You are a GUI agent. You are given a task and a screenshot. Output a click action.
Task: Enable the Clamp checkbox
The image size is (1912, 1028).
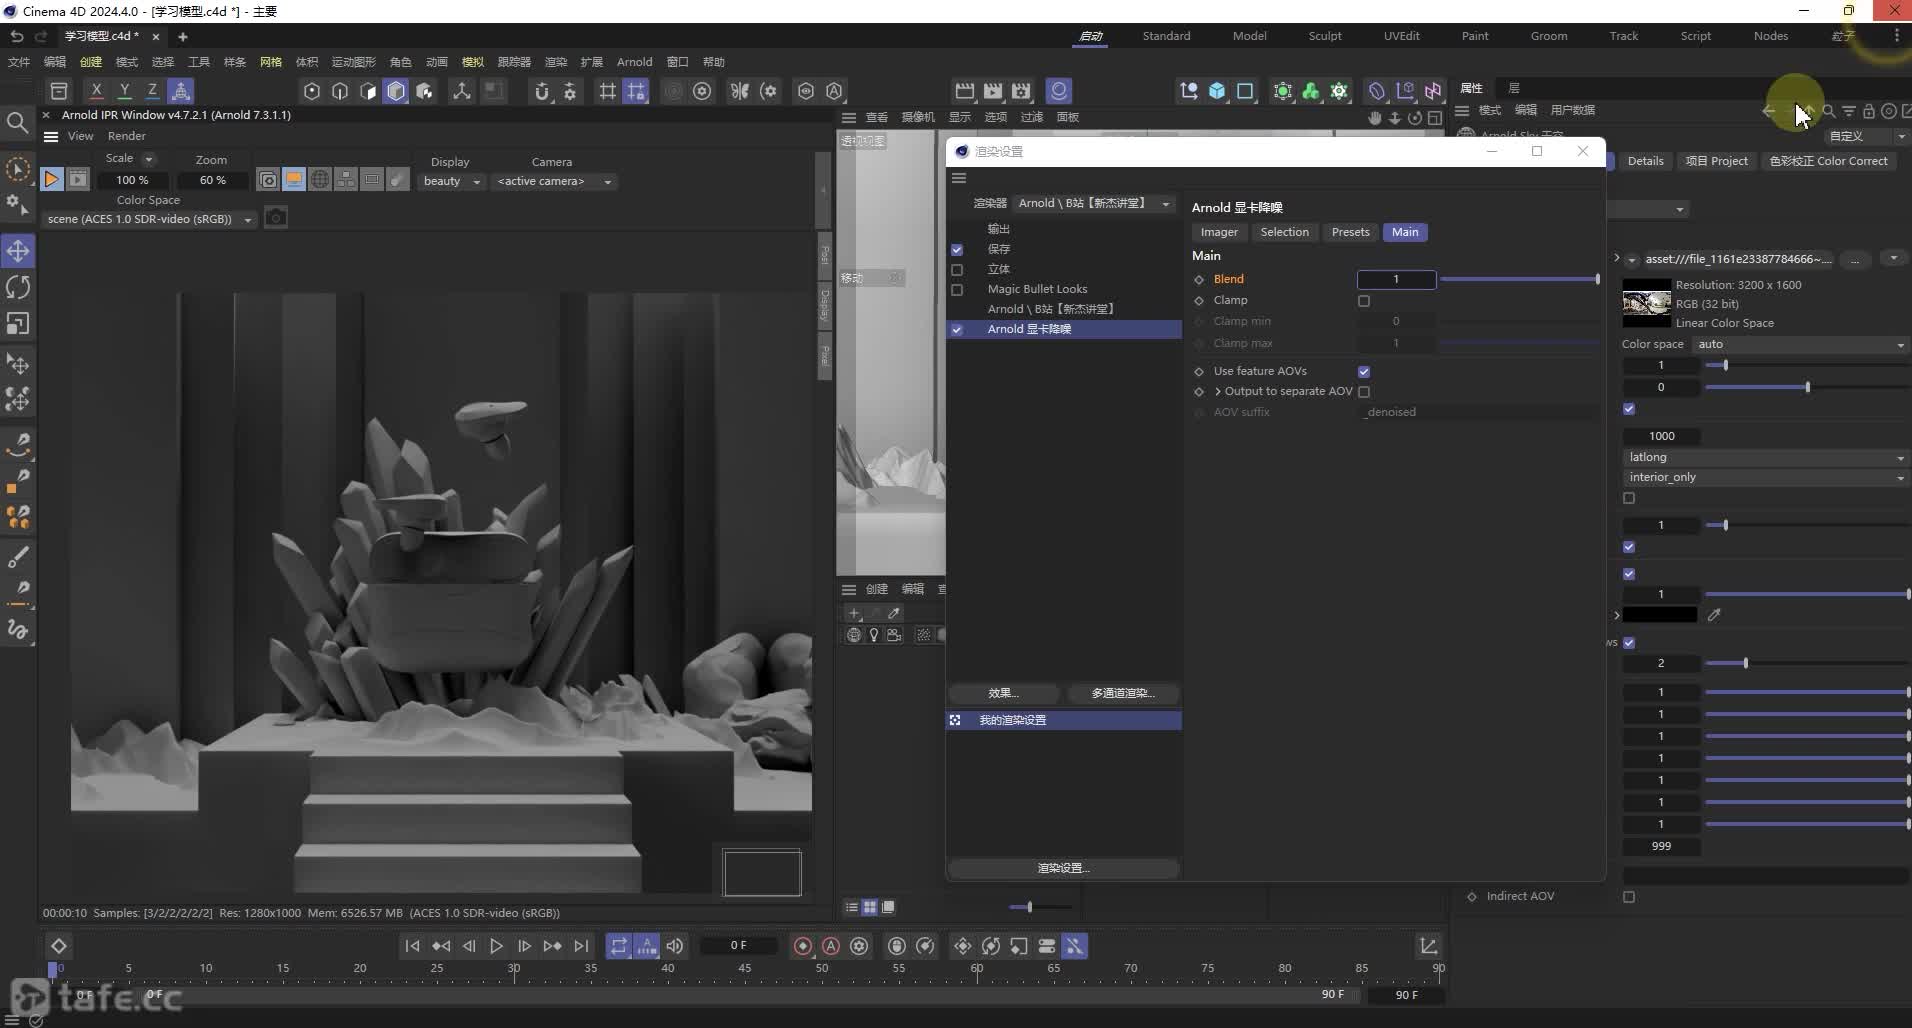click(x=1364, y=301)
